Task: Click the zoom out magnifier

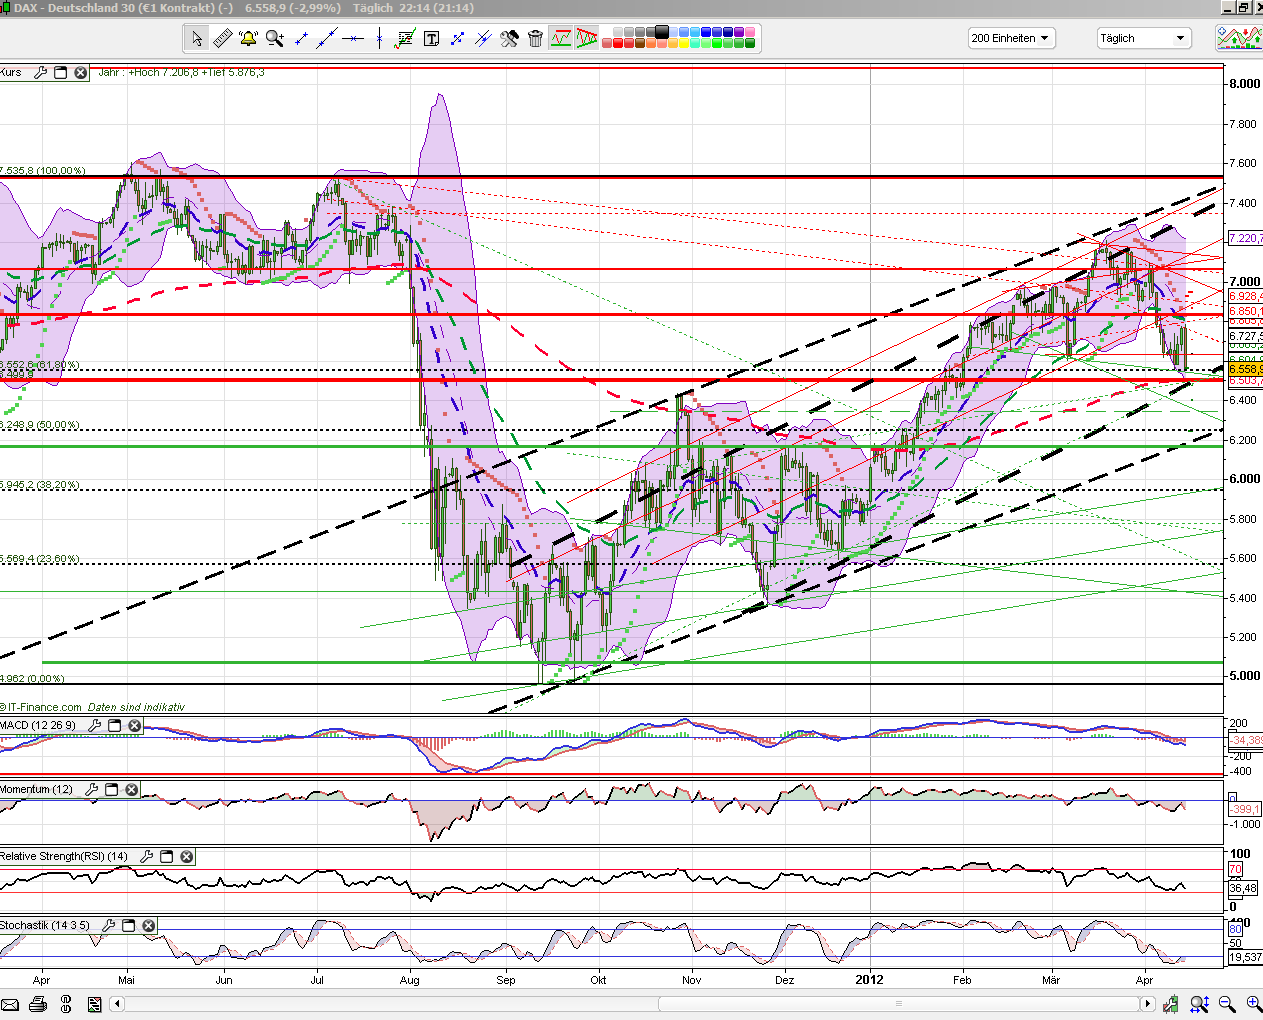Action: coord(1227,1004)
